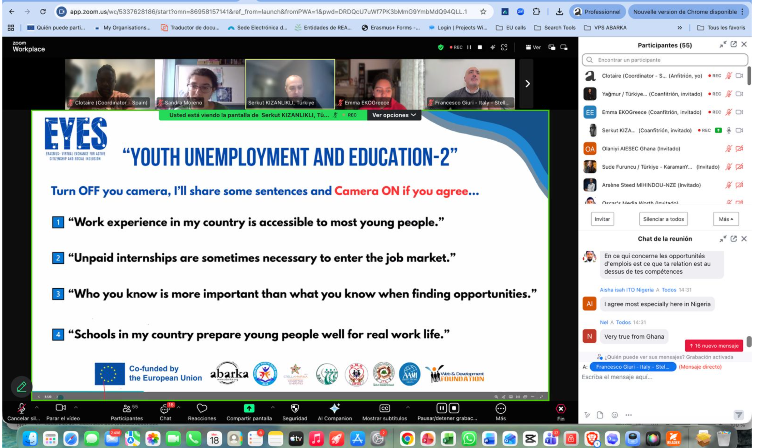Open the Seguridad shield icon
Image resolution: width=760 pixels, height=448 pixels.
tap(294, 409)
